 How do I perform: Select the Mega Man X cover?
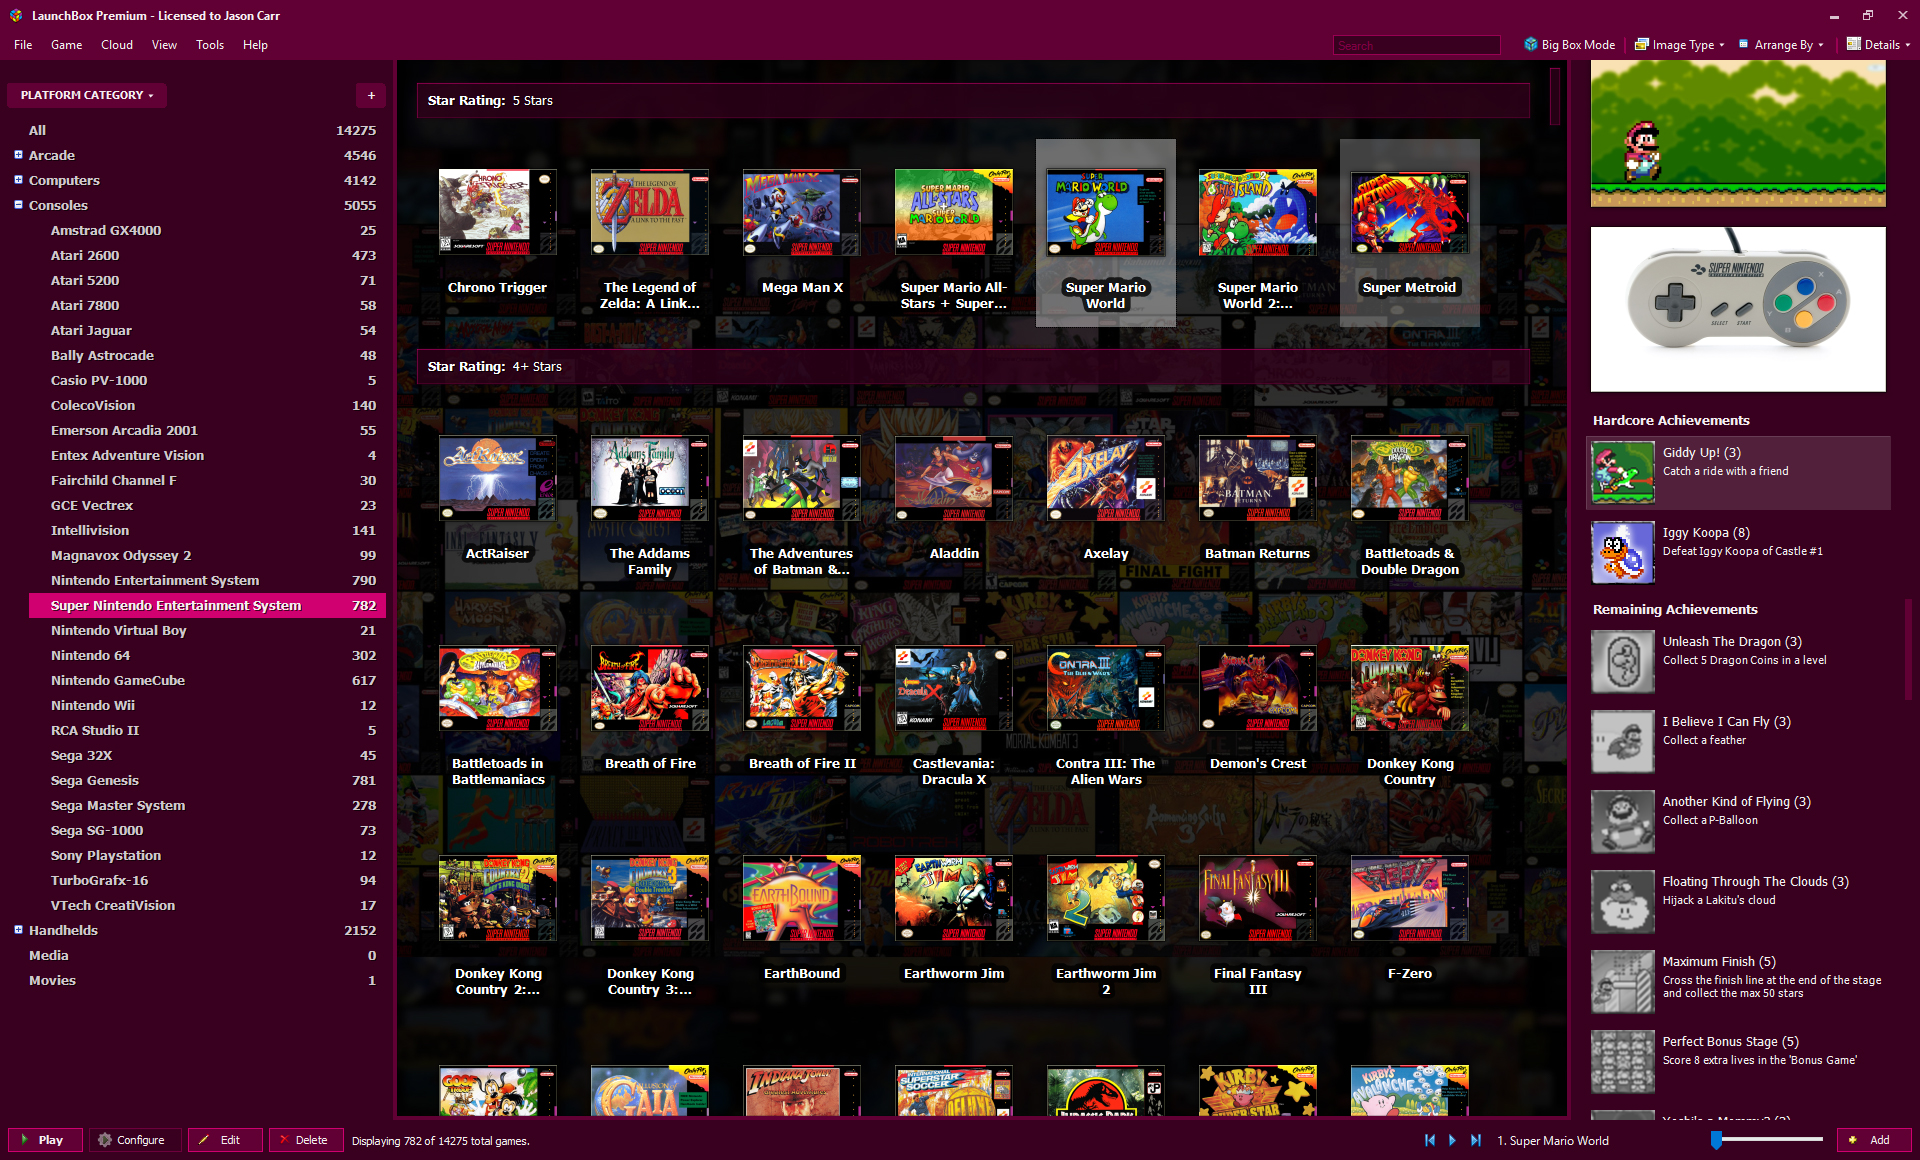pos(802,212)
